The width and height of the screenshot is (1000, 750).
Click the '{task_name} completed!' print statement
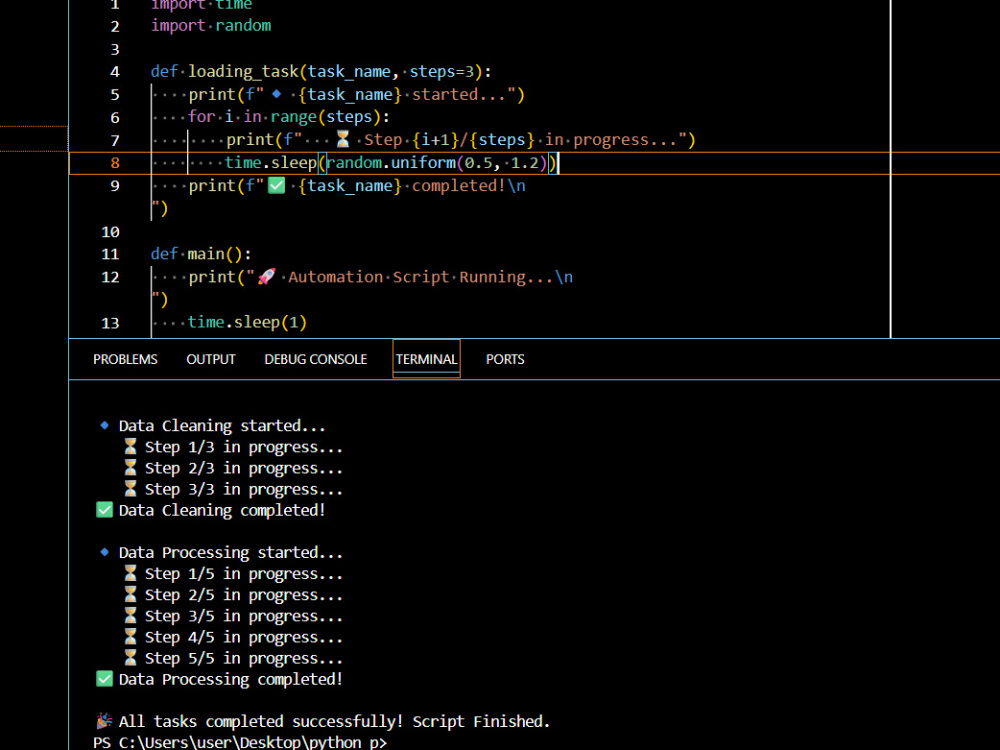click(x=357, y=186)
